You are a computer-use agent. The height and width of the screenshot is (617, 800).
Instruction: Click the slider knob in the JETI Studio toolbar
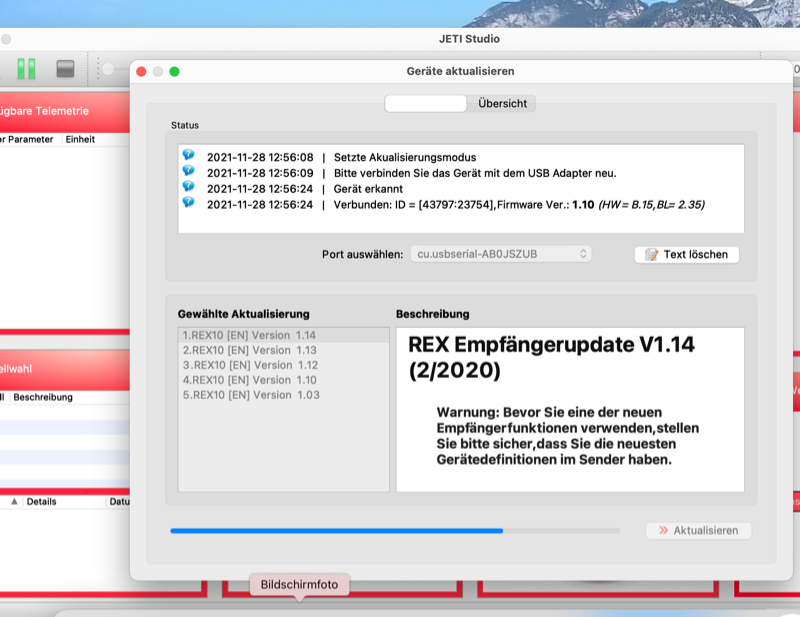(108, 69)
